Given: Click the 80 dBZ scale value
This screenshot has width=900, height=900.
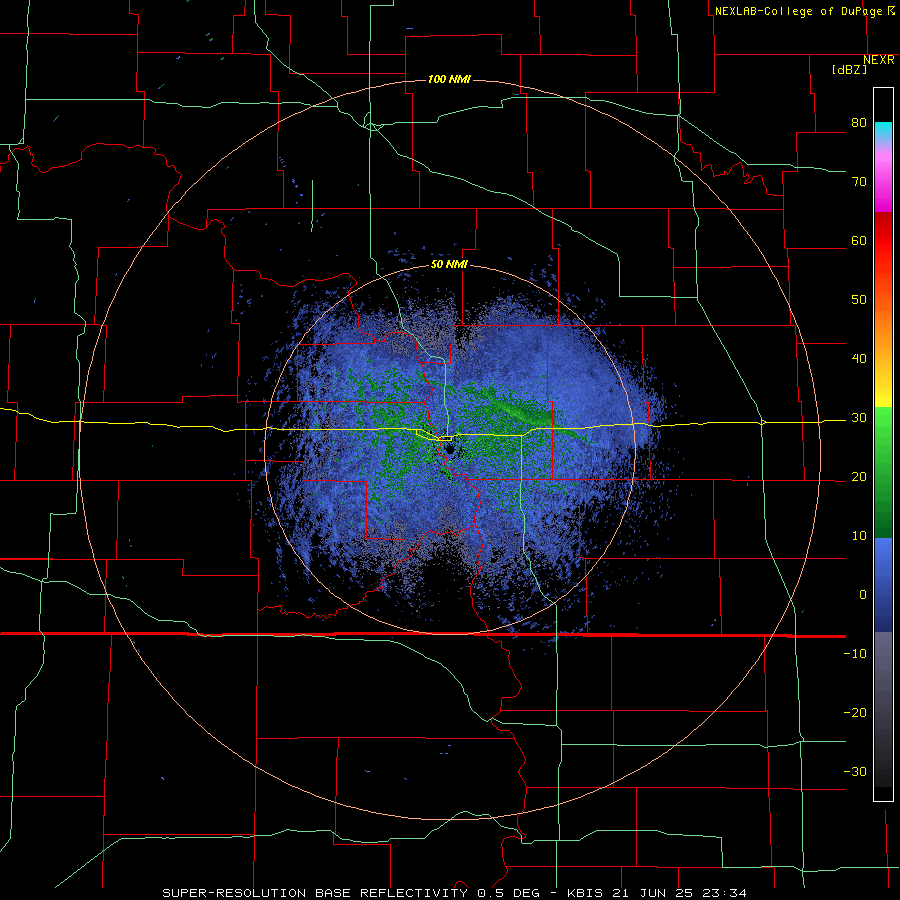Looking at the screenshot, I should (859, 123).
